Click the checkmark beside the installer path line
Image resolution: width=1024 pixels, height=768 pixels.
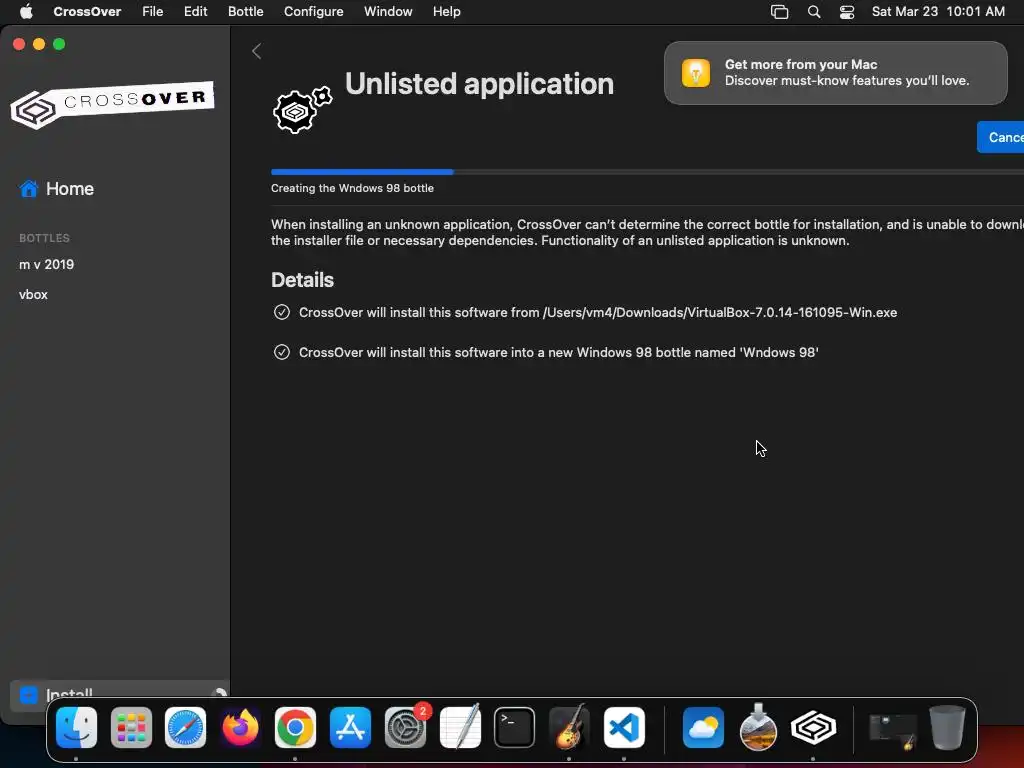click(281, 312)
